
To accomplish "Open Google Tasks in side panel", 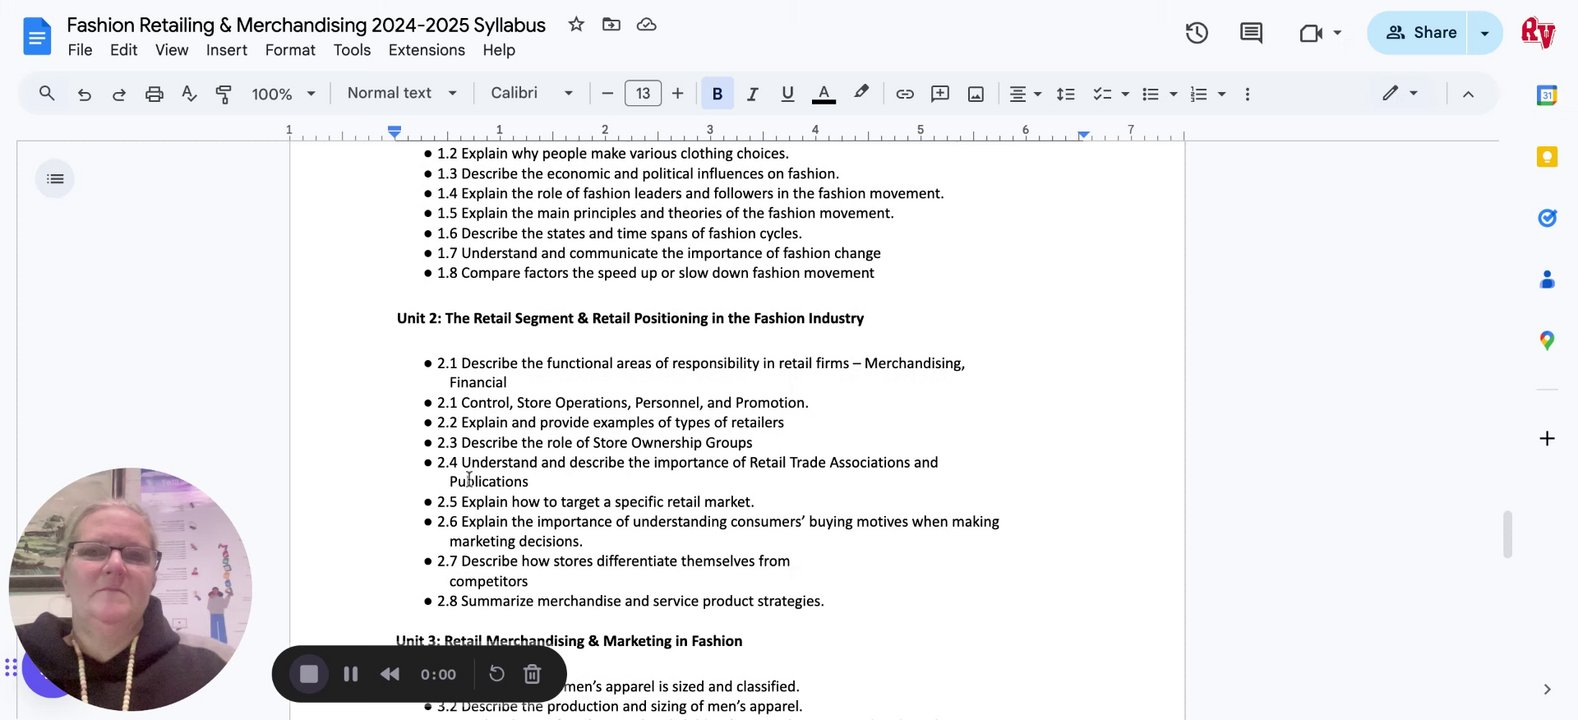I will tap(1547, 218).
